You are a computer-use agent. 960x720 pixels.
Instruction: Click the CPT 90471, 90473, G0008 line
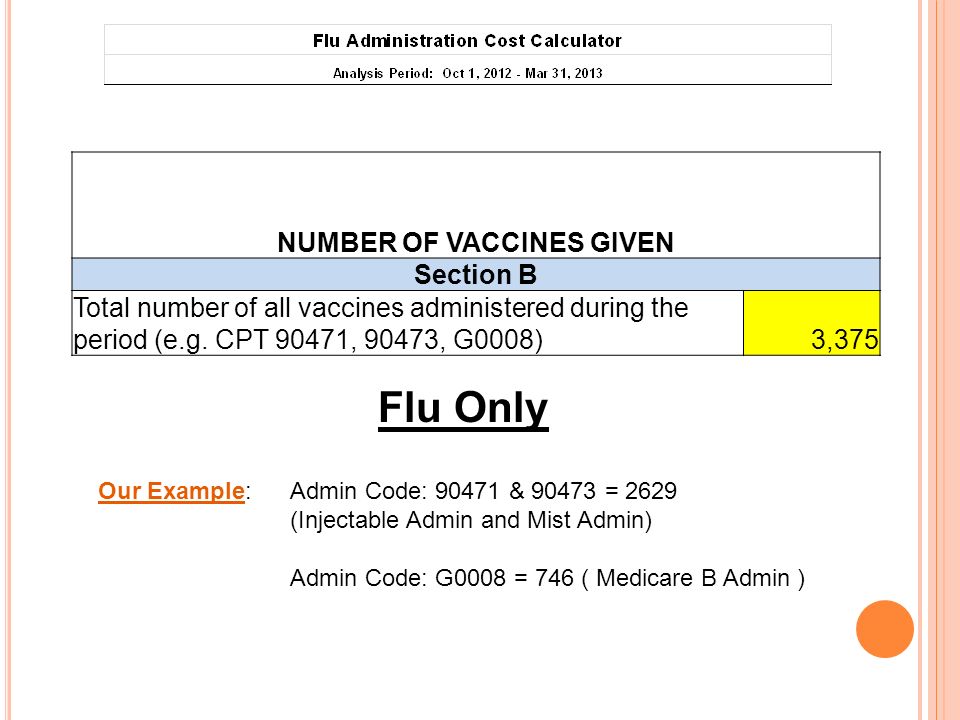[x=308, y=340]
